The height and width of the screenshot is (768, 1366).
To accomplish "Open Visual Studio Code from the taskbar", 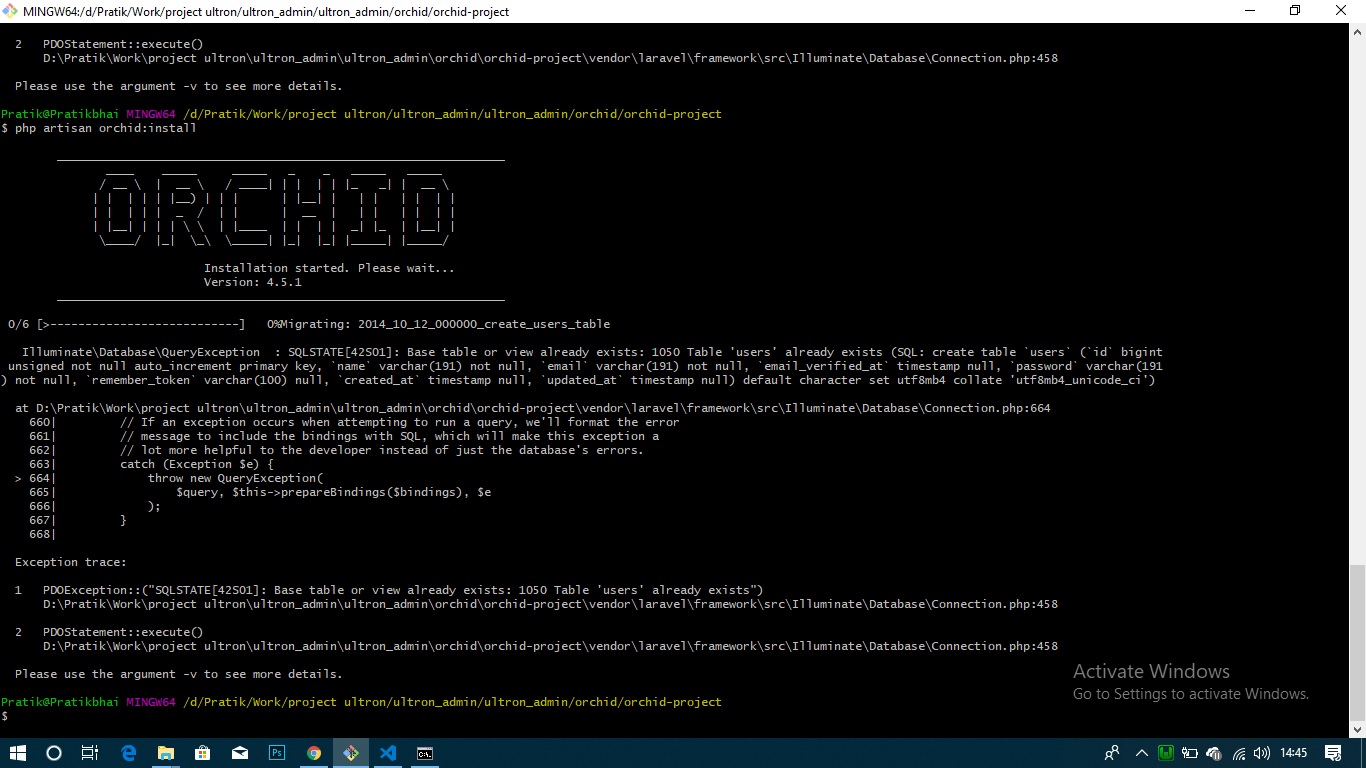I will click(388, 753).
